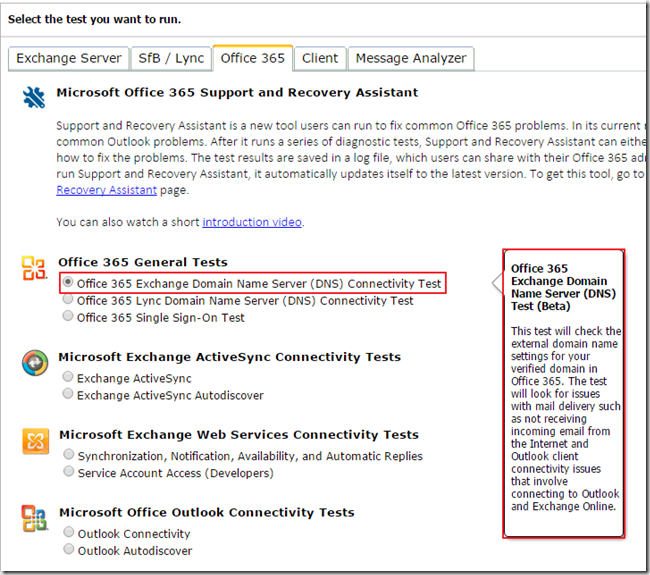Click the Exchange ActiveSync Connectivity Tests icon
This screenshot has width=650, height=575.
click(x=34, y=362)
